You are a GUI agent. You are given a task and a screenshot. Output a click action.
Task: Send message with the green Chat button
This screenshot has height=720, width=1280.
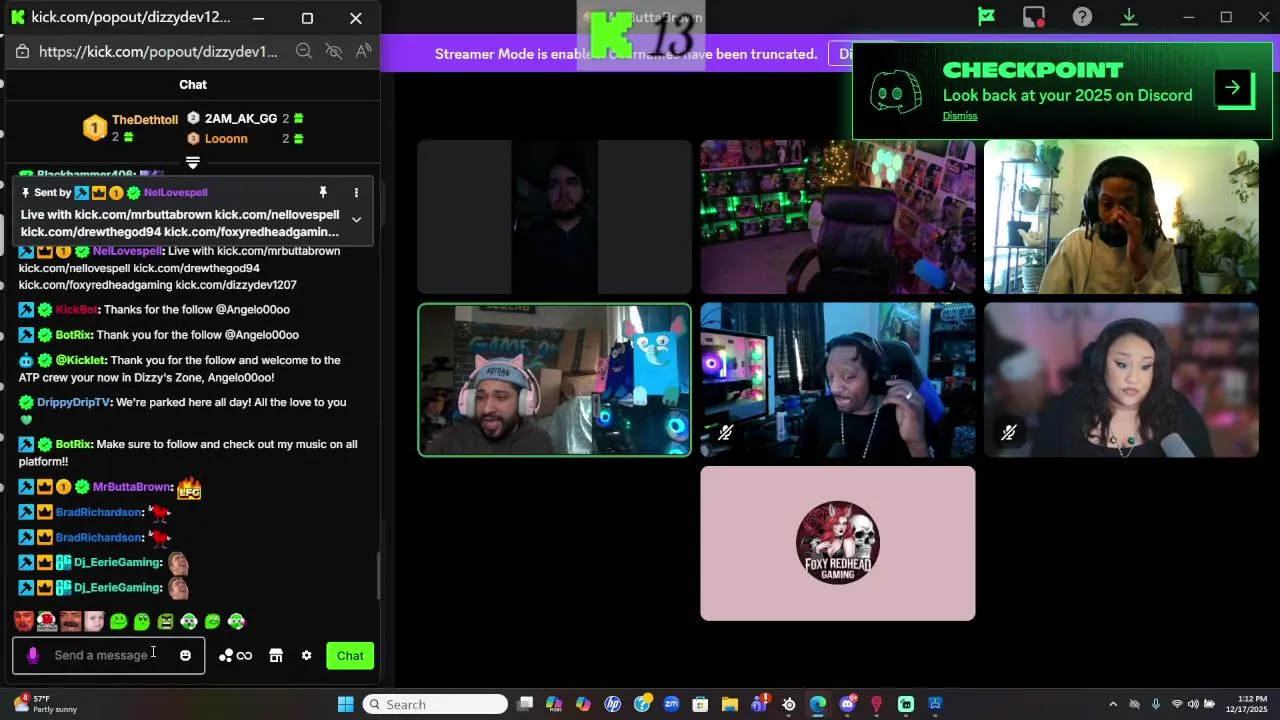tap(350, 656)
